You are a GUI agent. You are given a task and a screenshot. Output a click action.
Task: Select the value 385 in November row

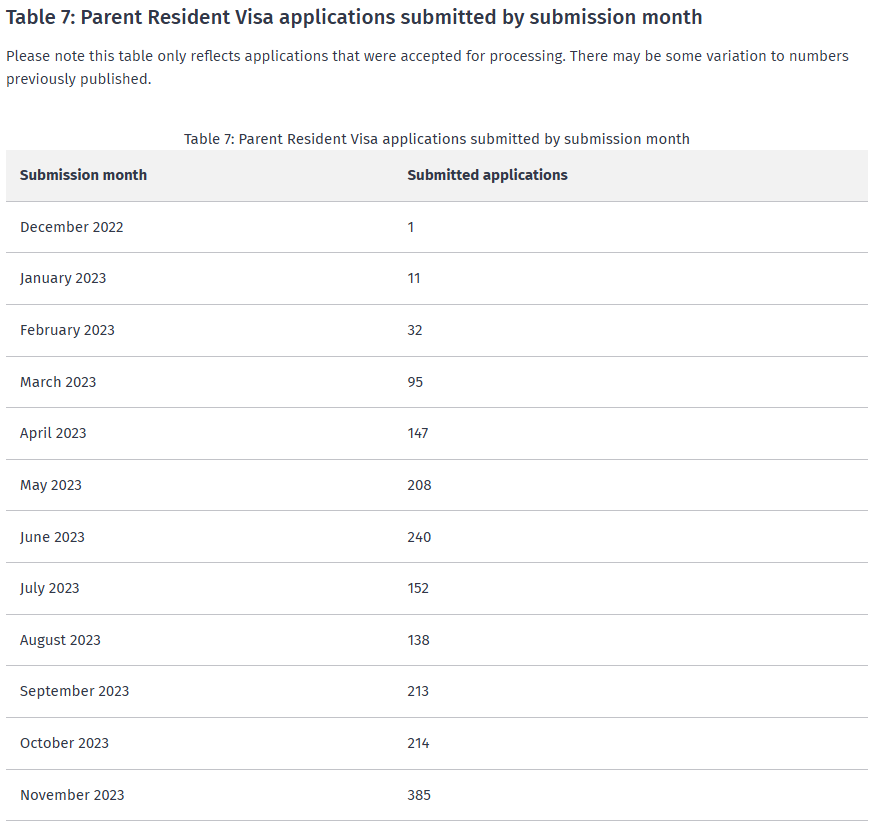(x=419, y=795)
